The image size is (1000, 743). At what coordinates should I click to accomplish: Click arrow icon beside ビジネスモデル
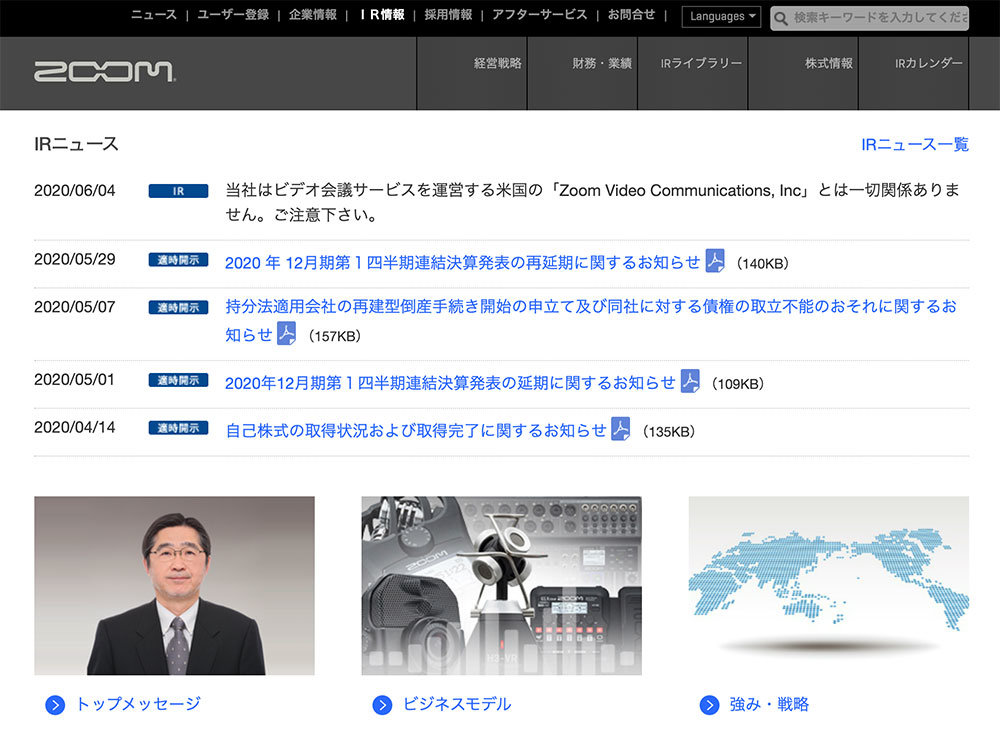[x=382, y=705]
